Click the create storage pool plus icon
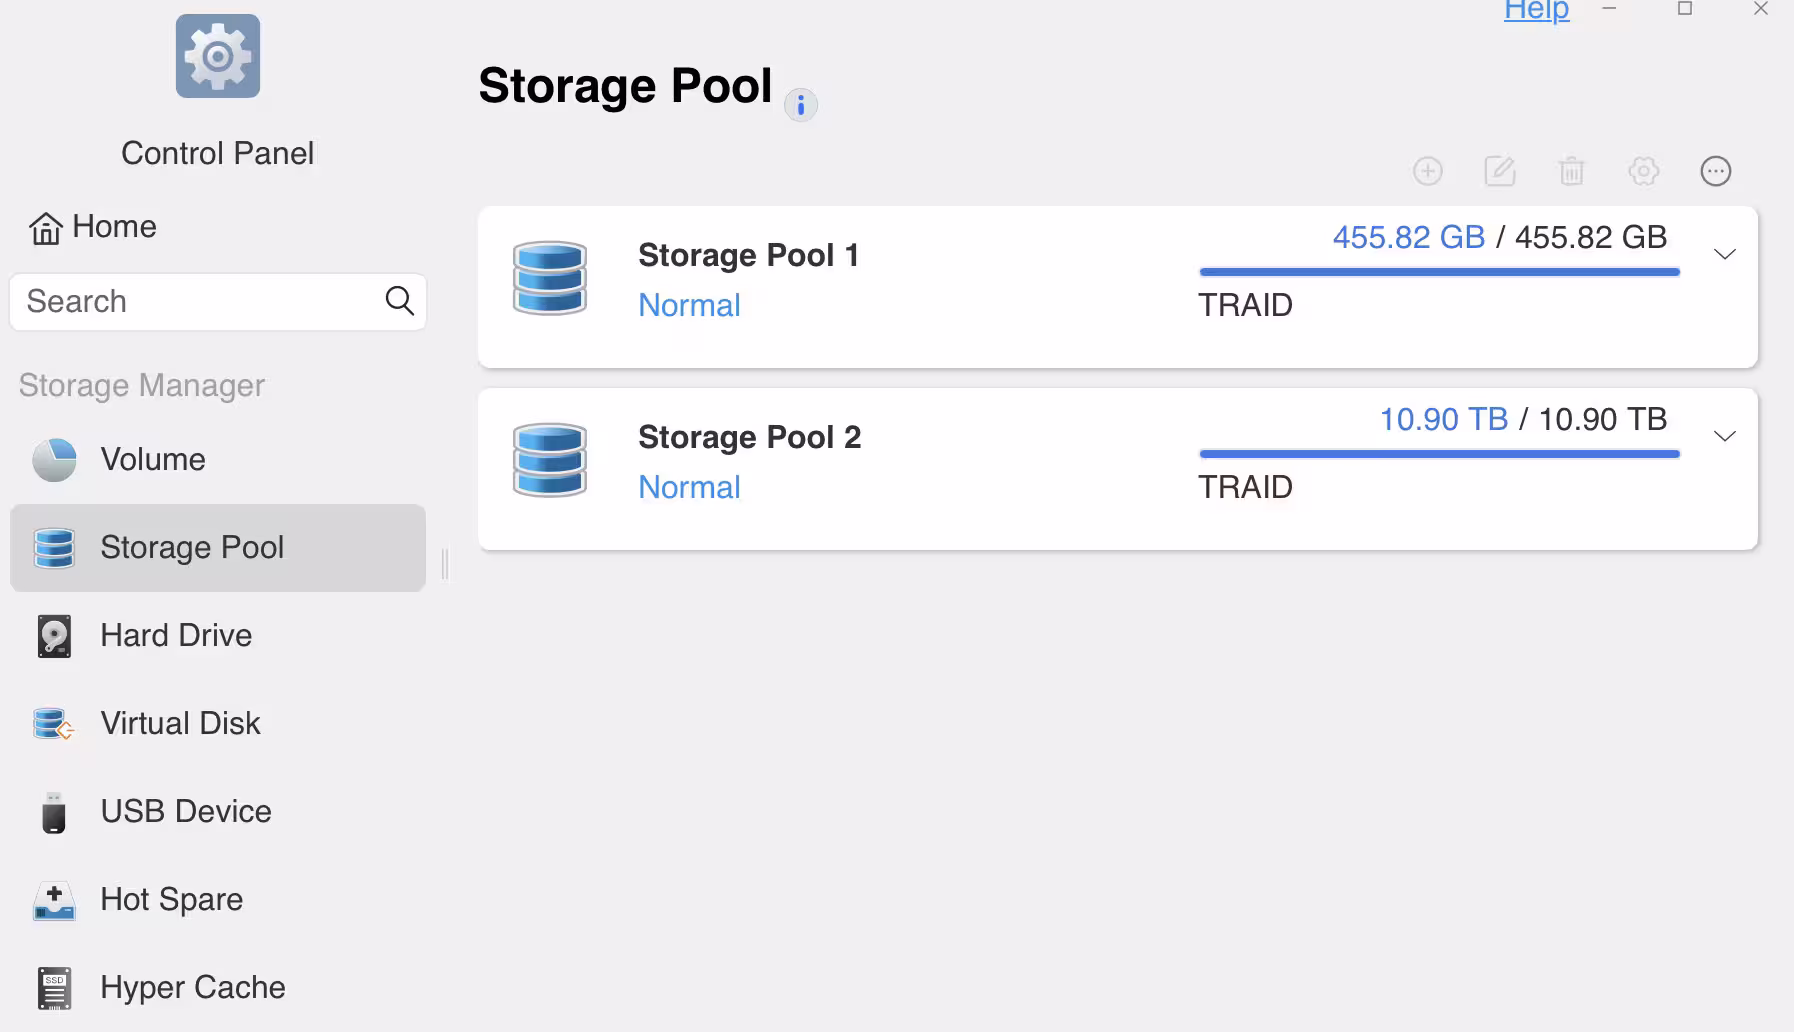Screen dimensions: 1794x1032 pyautogui.click(x=1427, y=171)
